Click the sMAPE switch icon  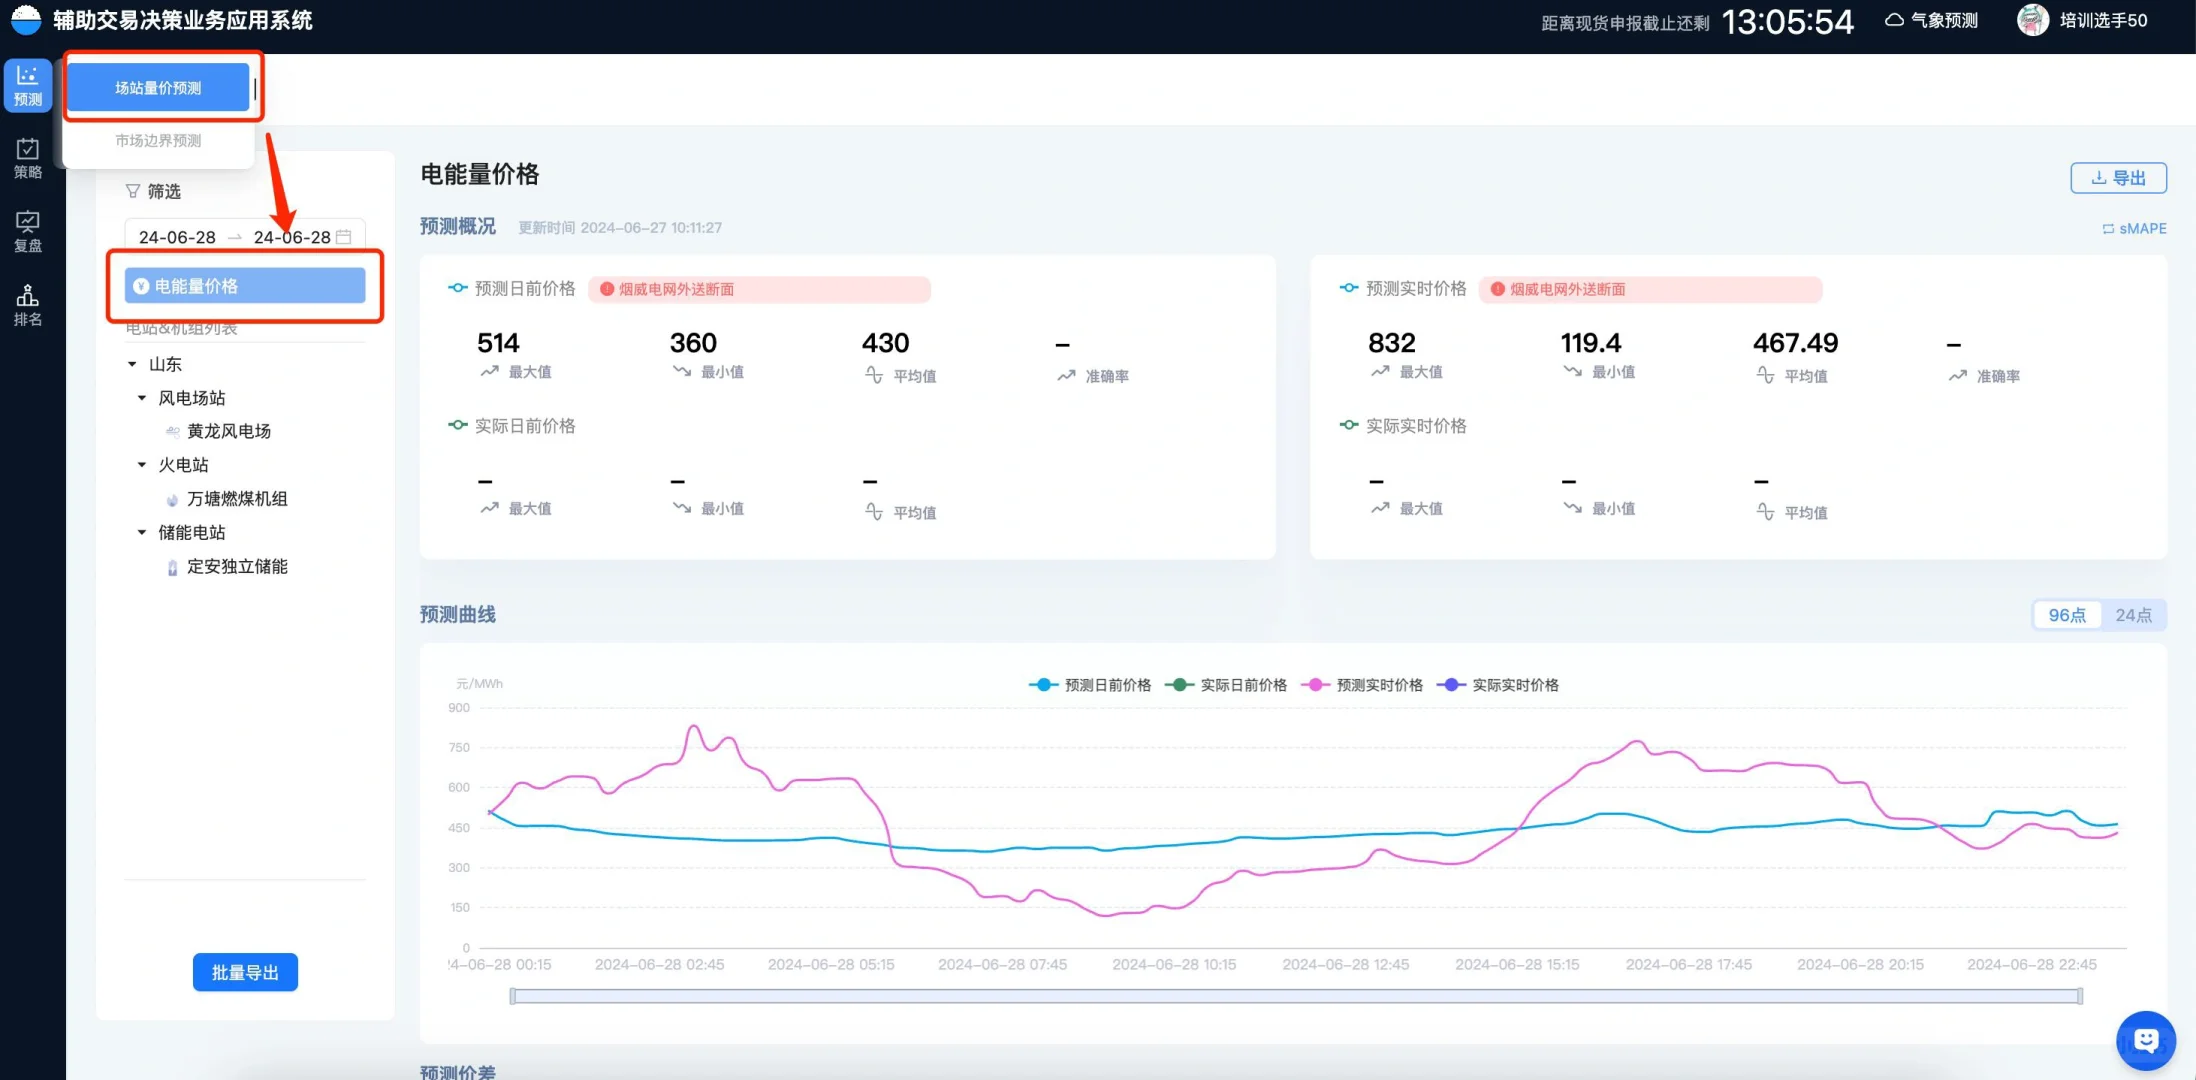coord(2108,229)
